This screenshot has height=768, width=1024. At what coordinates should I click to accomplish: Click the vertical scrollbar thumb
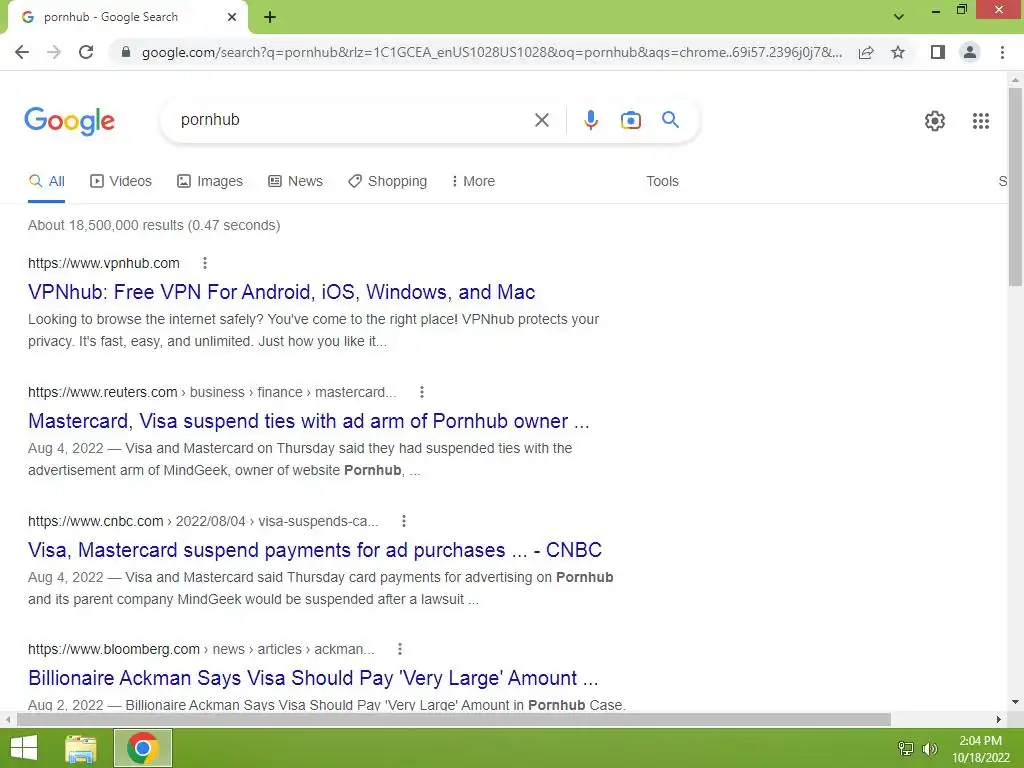pos(1015,187)
